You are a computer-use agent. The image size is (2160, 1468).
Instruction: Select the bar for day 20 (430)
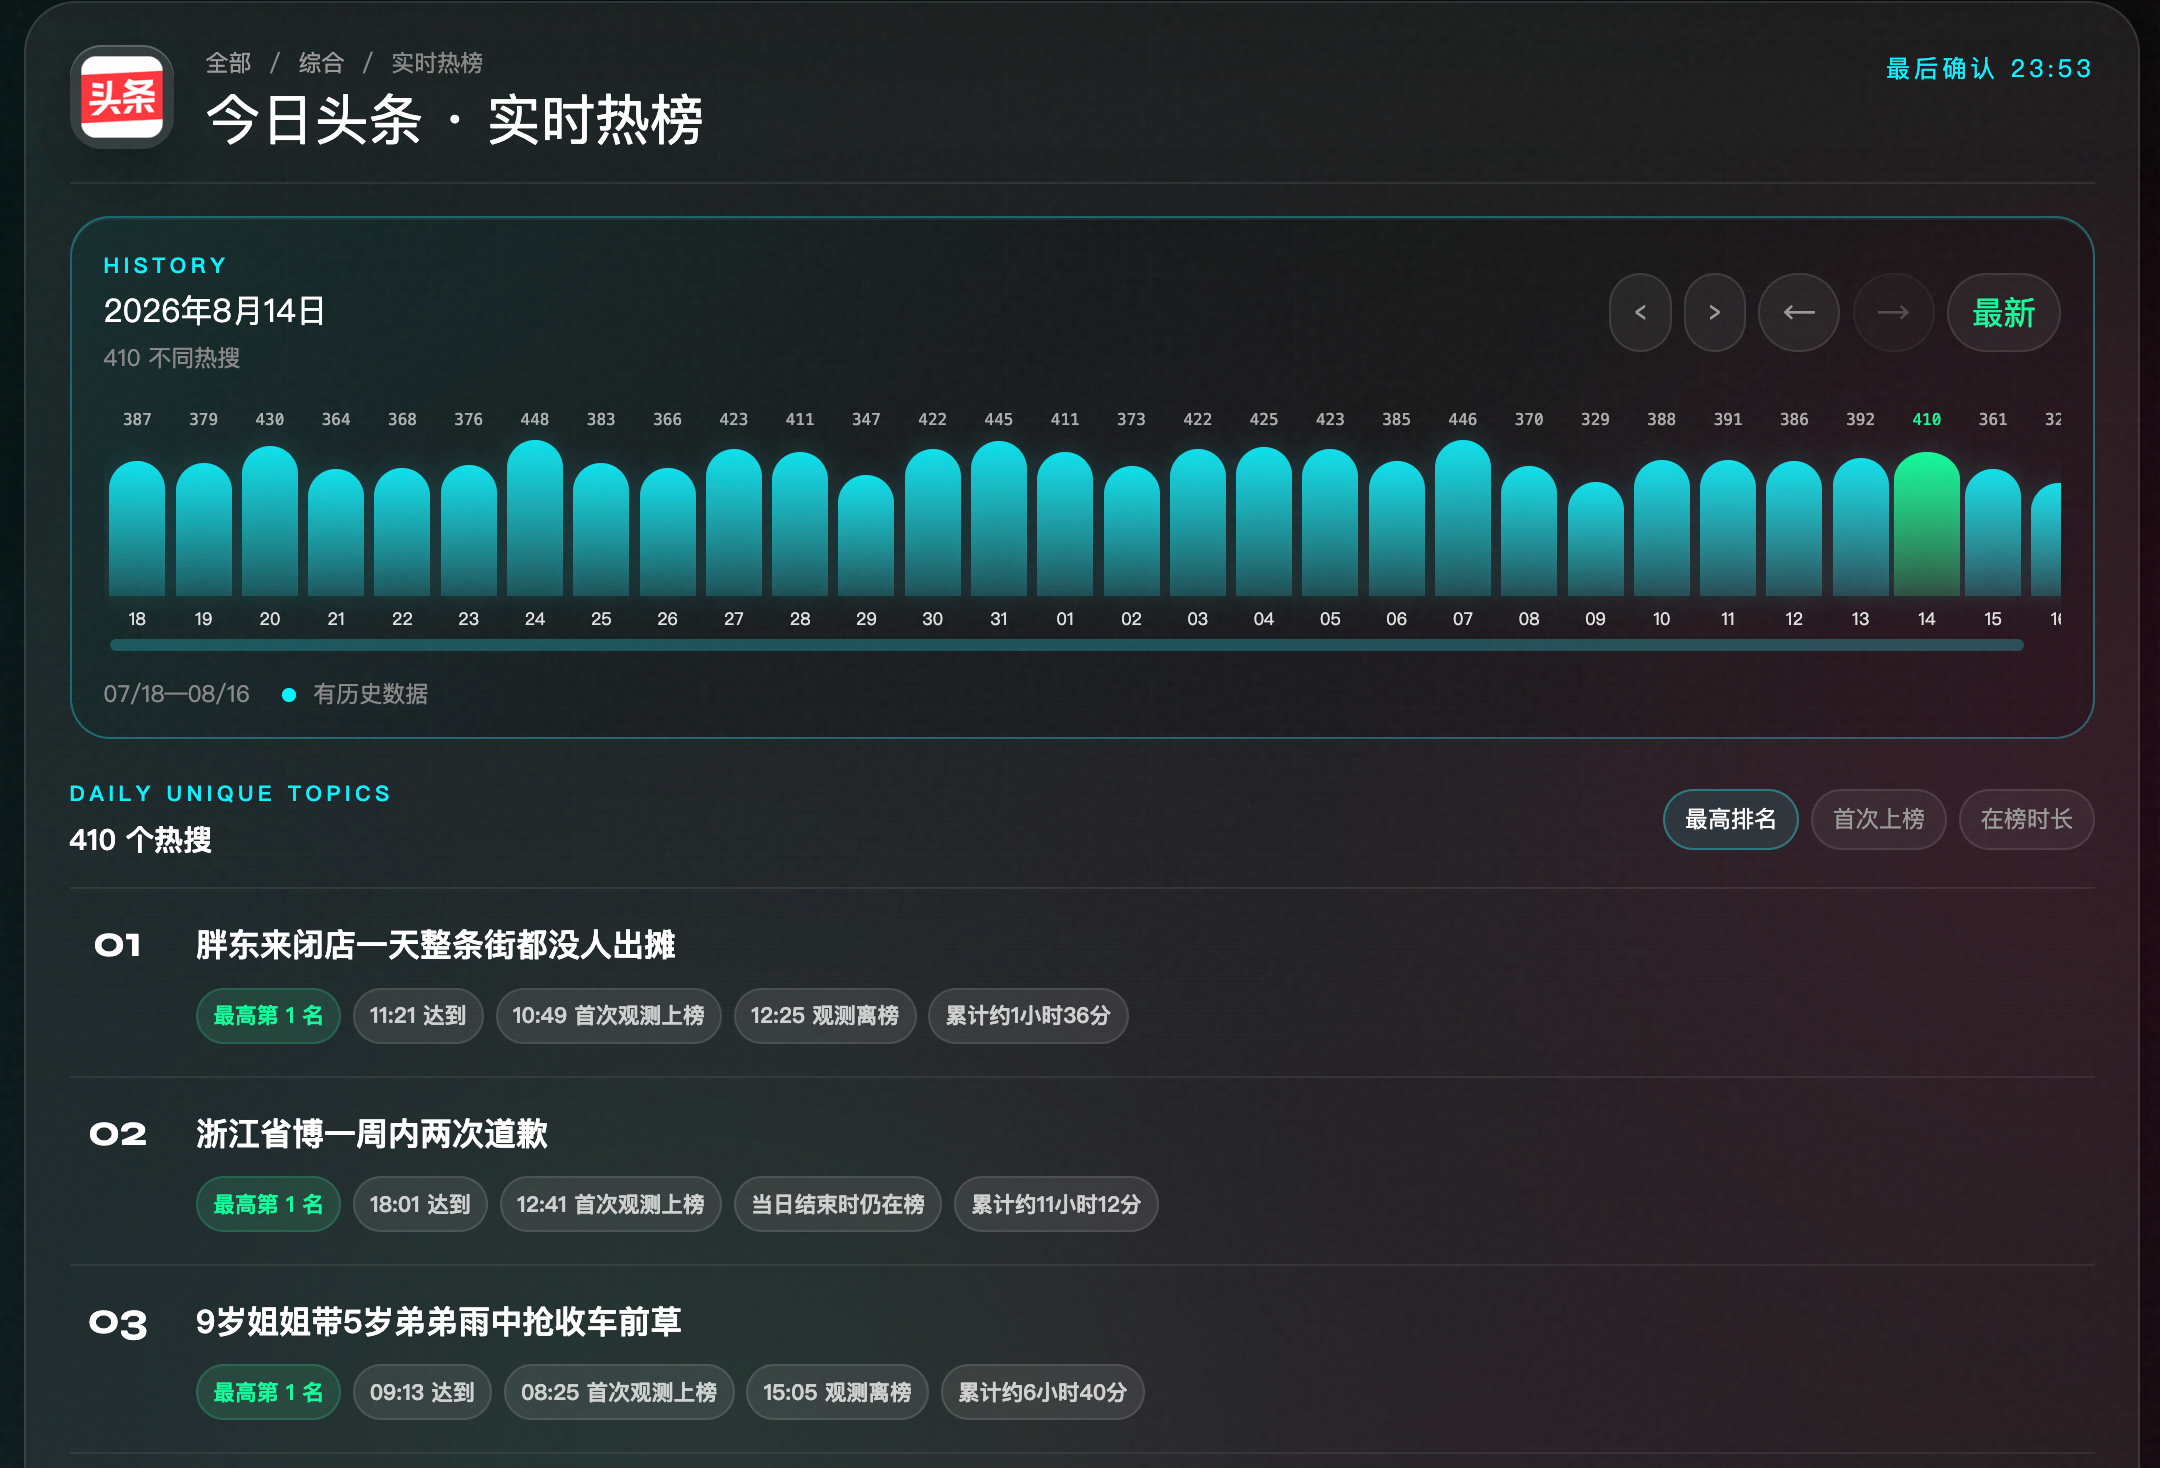[x=270, y=521]
